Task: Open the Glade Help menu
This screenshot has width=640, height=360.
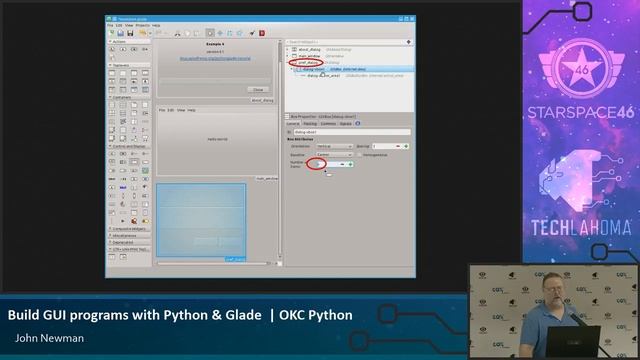Action: pos(156,25)
